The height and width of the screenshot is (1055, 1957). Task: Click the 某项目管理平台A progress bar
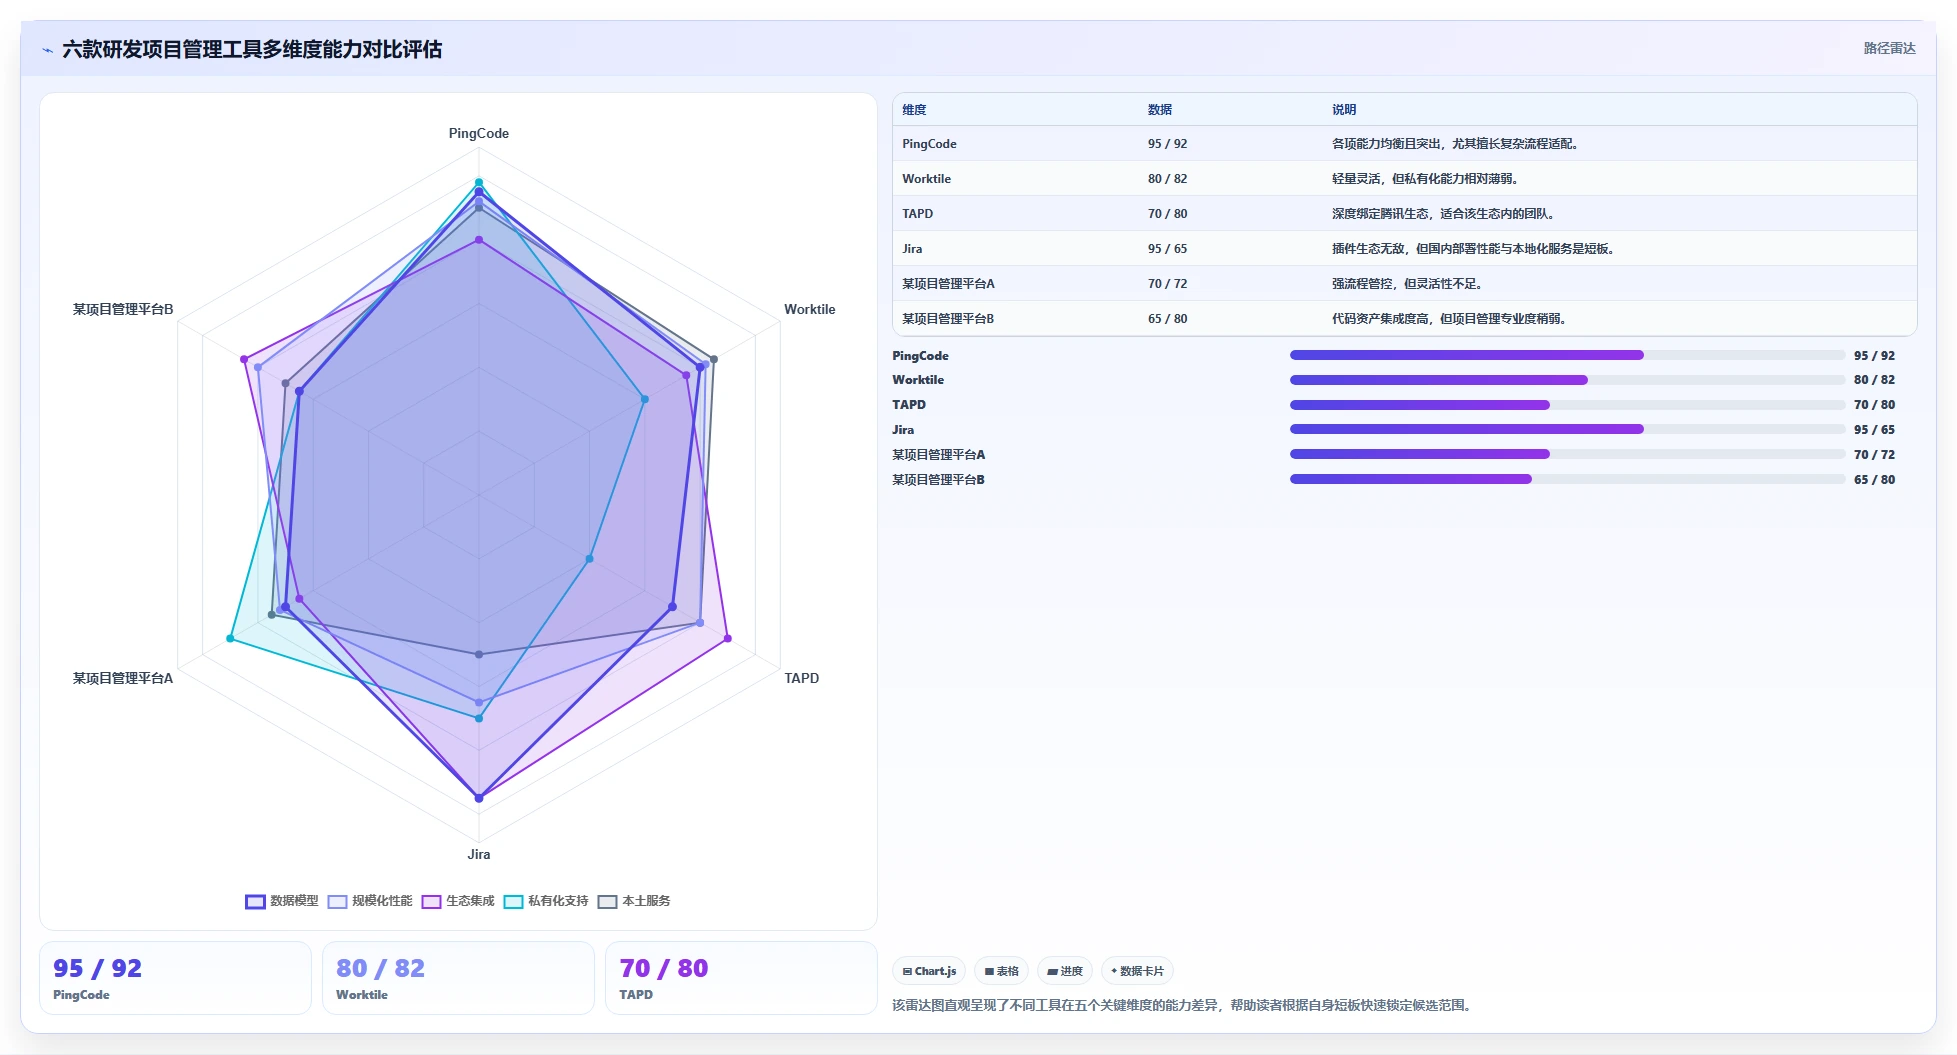point(1567,454)
